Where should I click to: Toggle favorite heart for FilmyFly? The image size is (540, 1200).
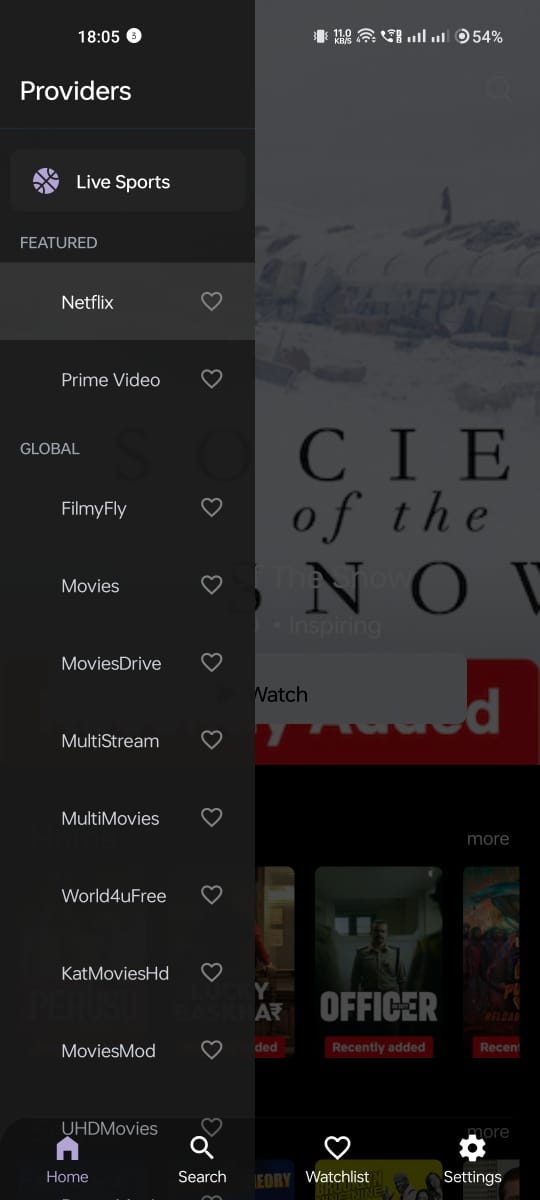(211, 507)
